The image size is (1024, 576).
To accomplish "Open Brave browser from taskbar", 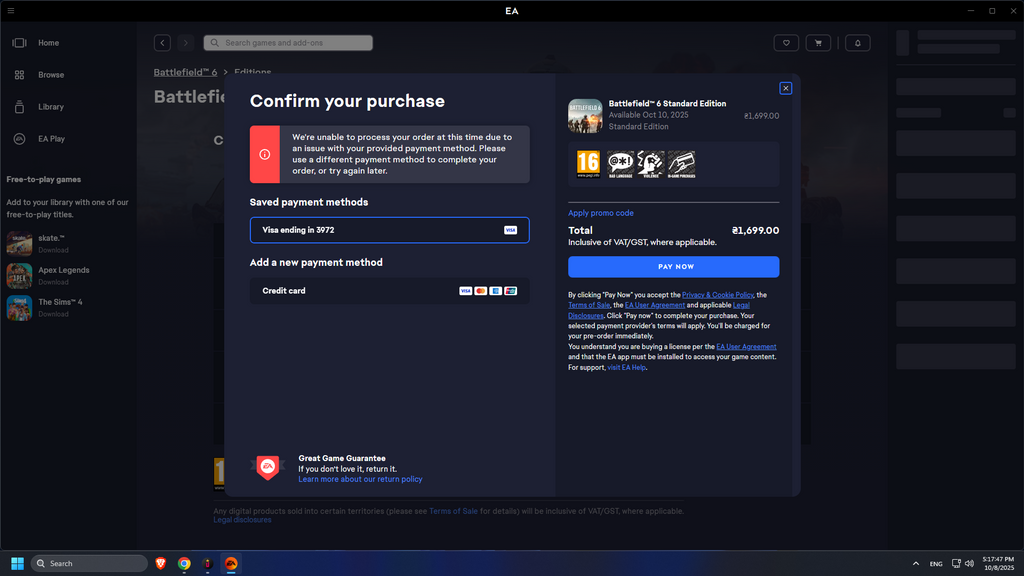I will pos(161,564).
